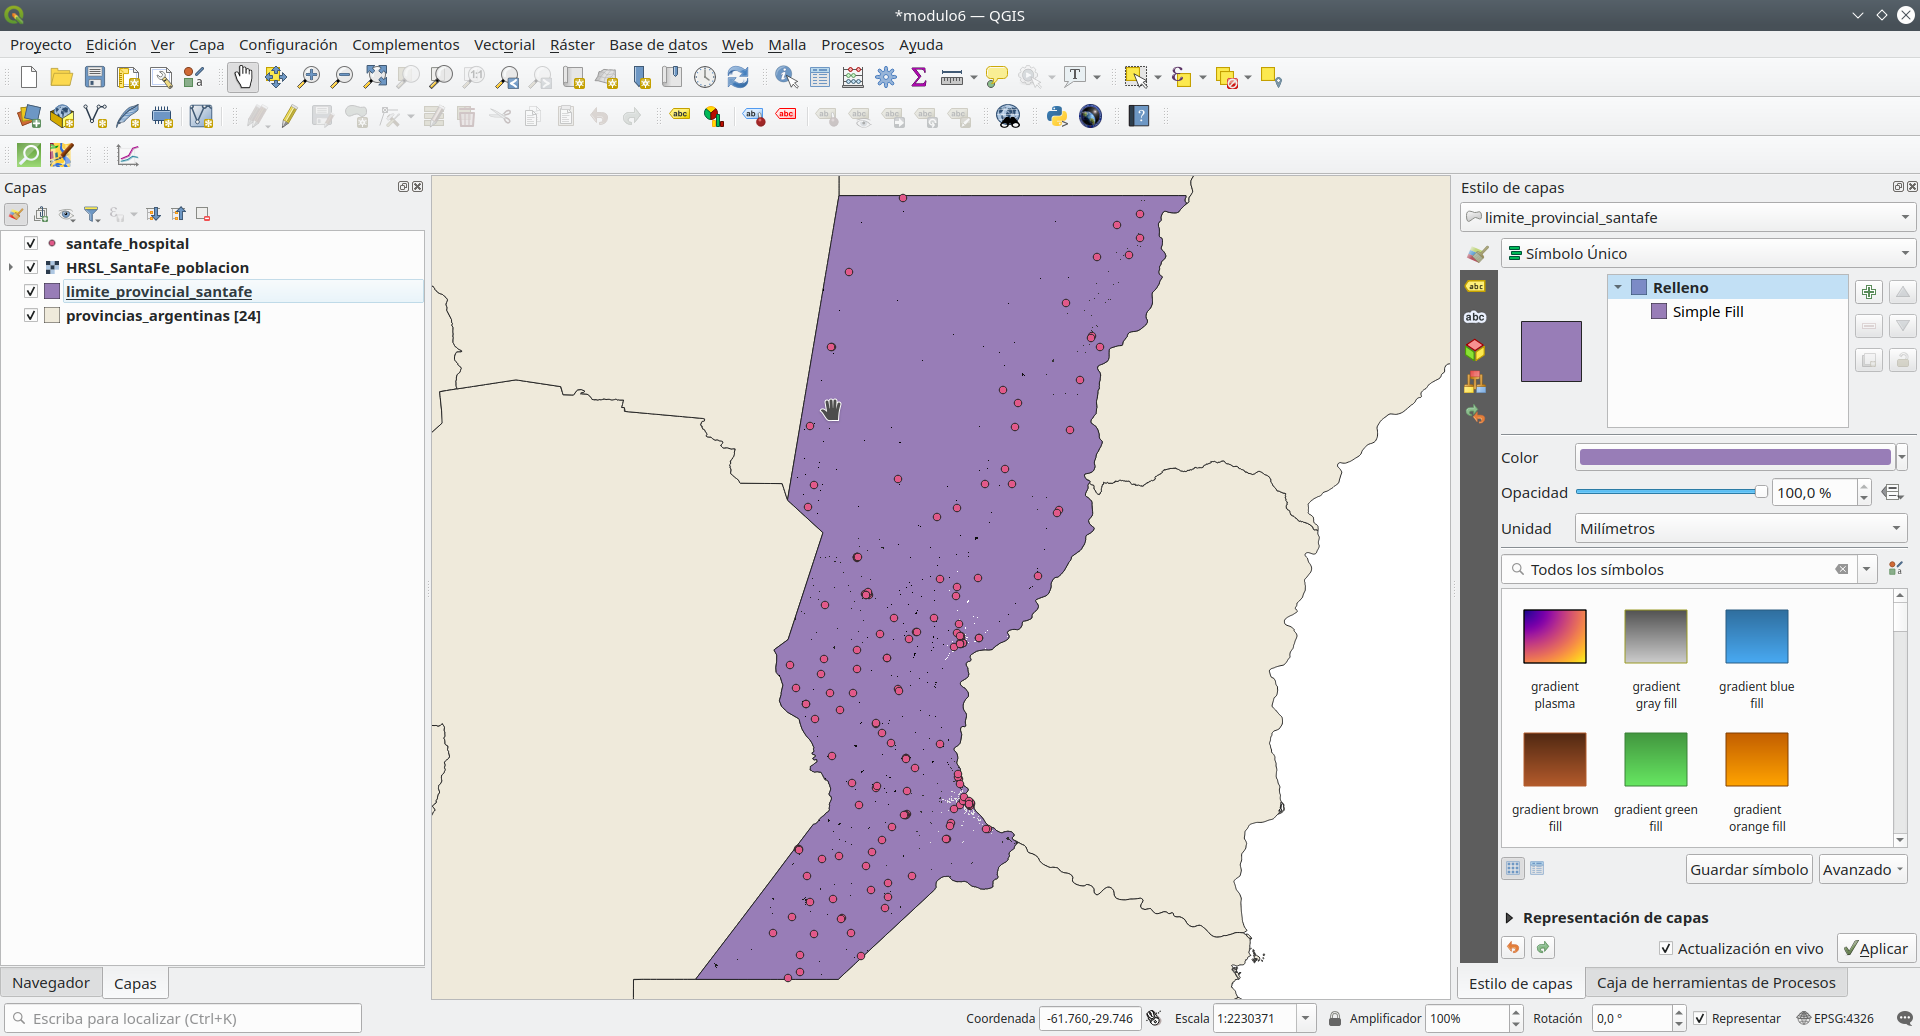Open the Ráster menu
The image size is (1920, 1036).
(572, 44)
